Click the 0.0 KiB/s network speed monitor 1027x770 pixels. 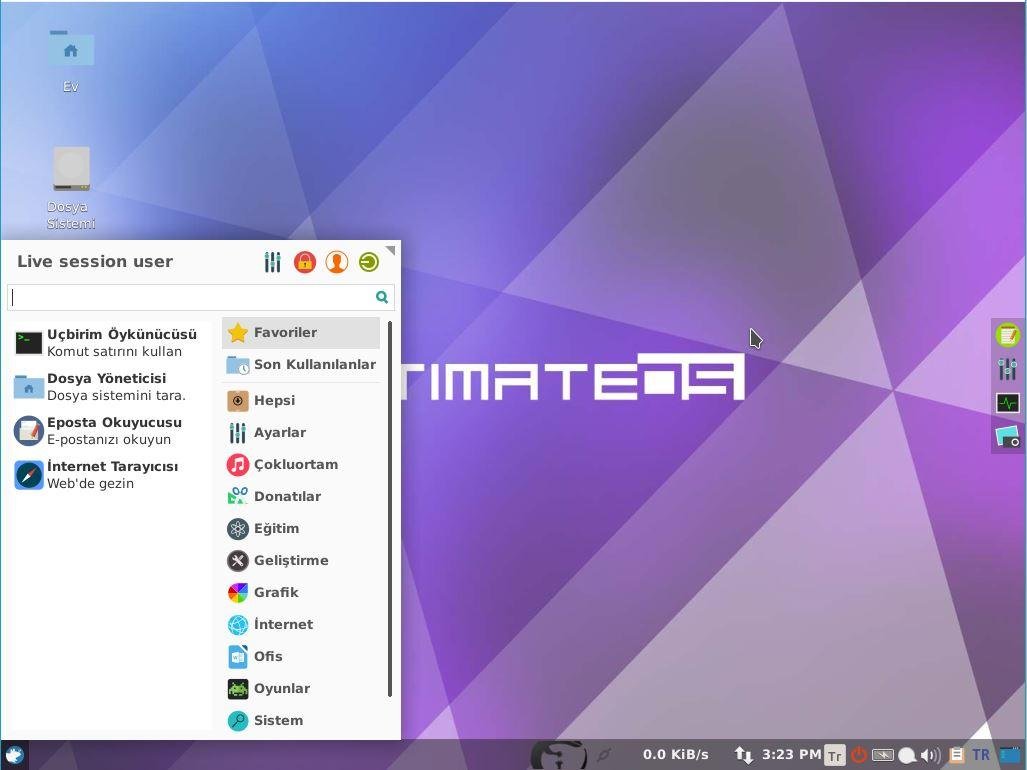675,755
